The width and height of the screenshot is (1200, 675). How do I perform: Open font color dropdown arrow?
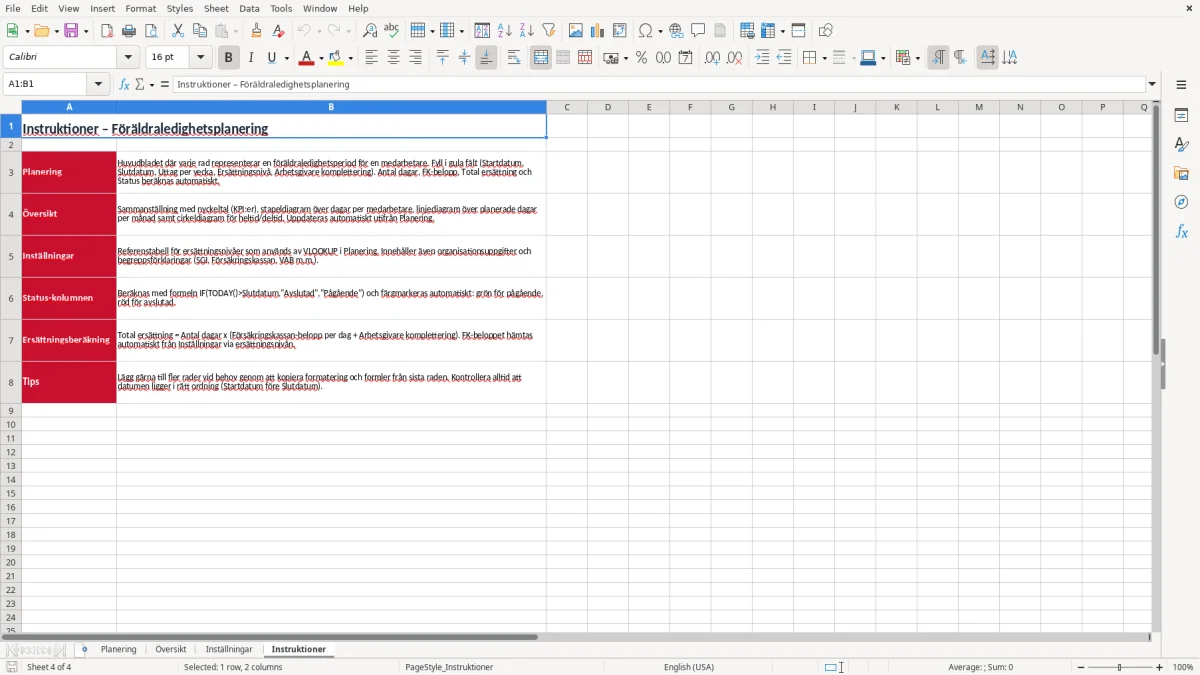click(321, 58)
